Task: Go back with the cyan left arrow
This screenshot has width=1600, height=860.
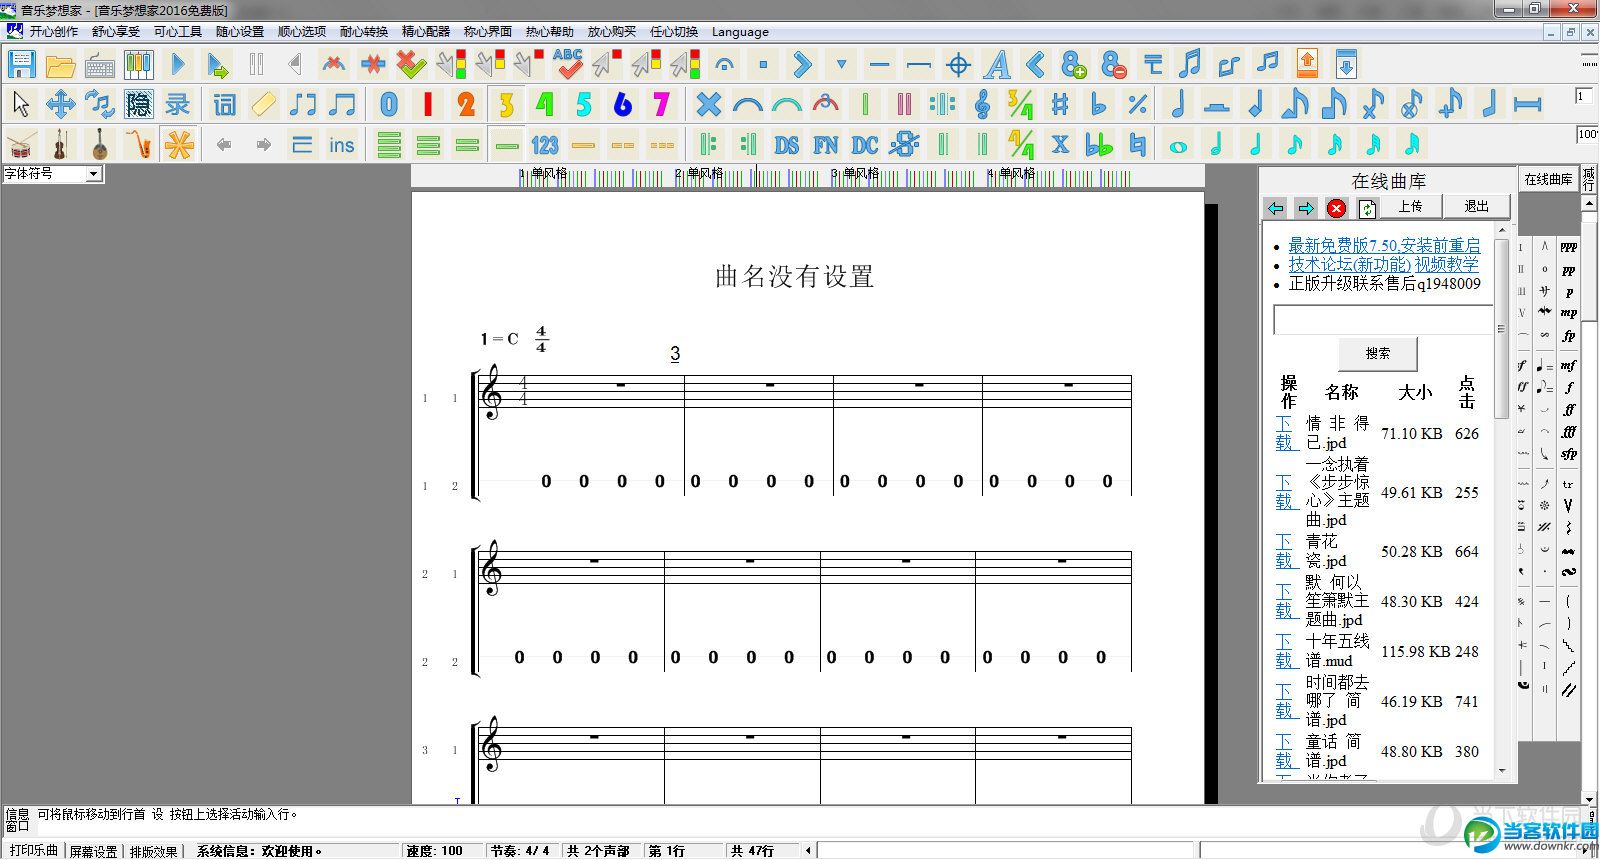Action: 1276,208
